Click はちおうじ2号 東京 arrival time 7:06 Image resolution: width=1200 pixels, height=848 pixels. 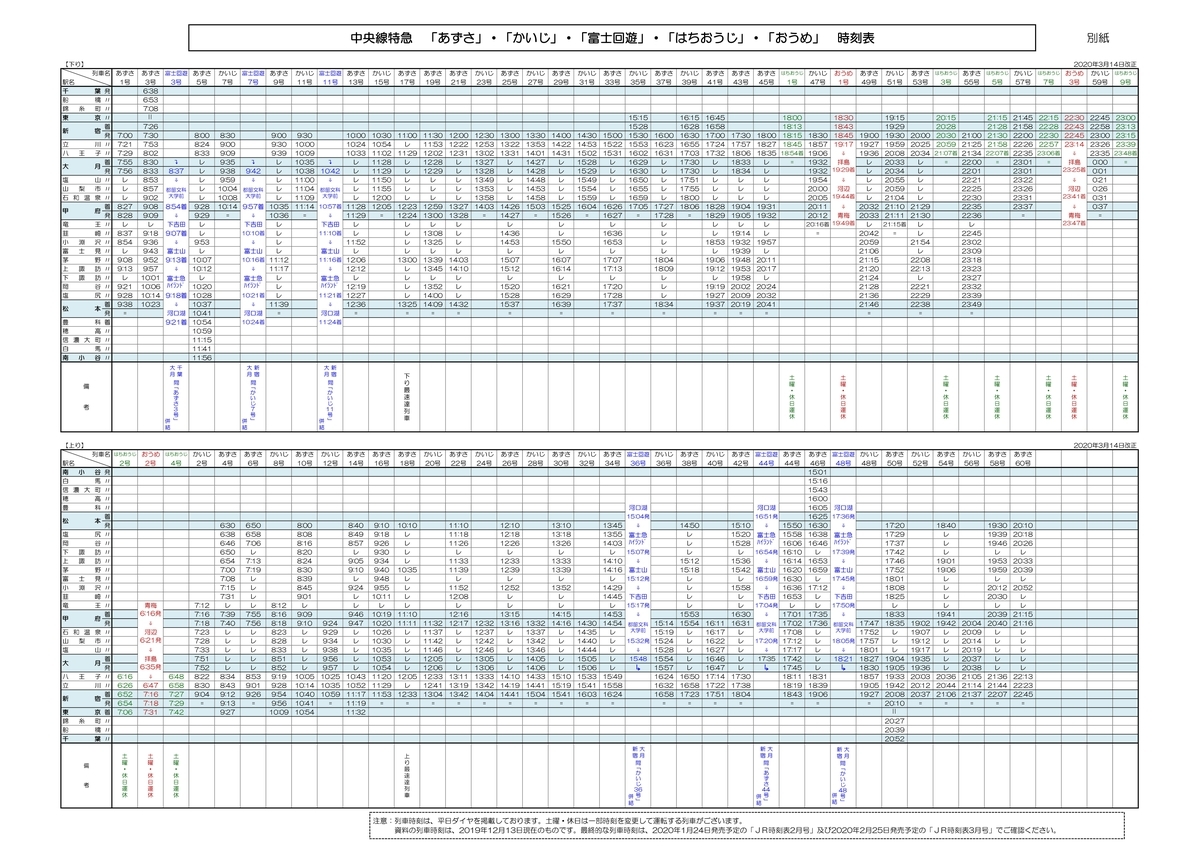point(125,713)
